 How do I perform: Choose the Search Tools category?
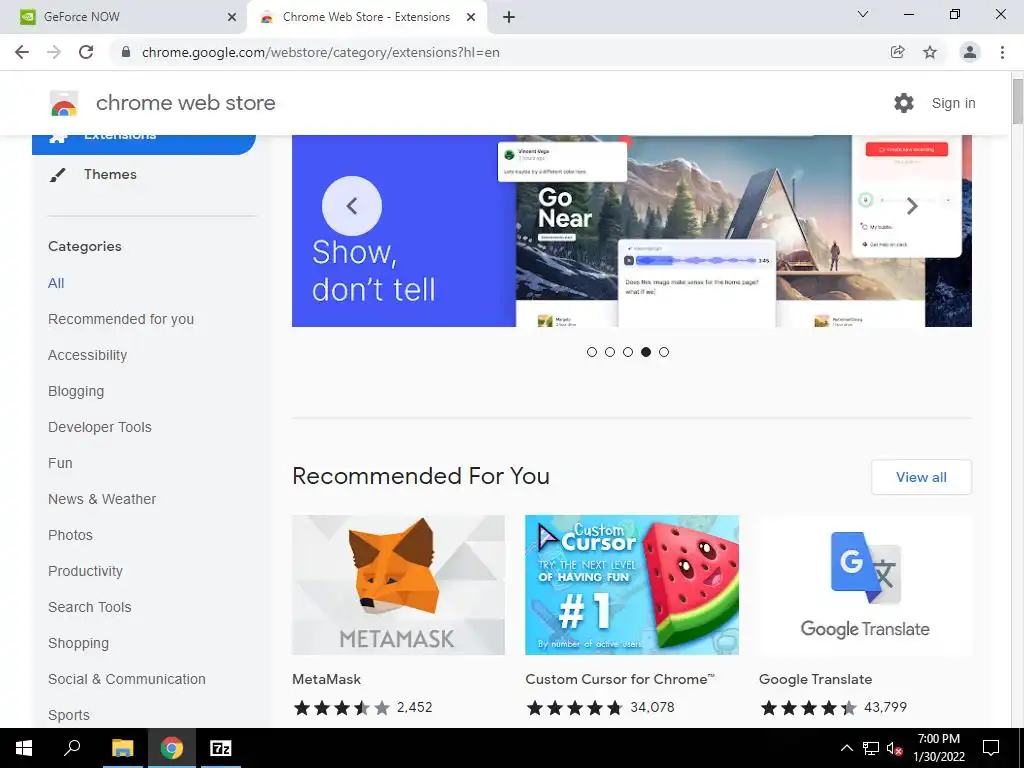coord(89,607)
